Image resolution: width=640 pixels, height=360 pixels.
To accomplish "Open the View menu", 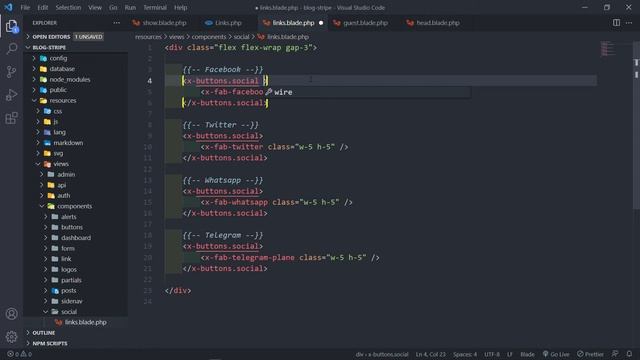I will [95, 7].
